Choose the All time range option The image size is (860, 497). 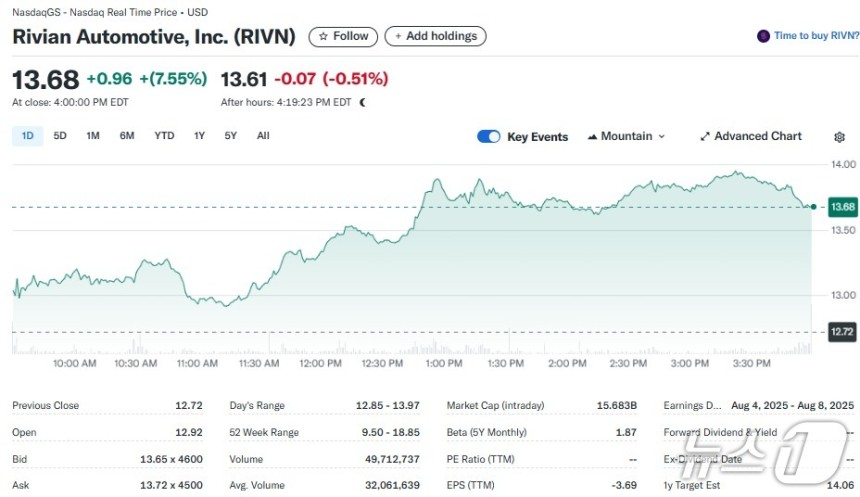(x=263, y=136)
